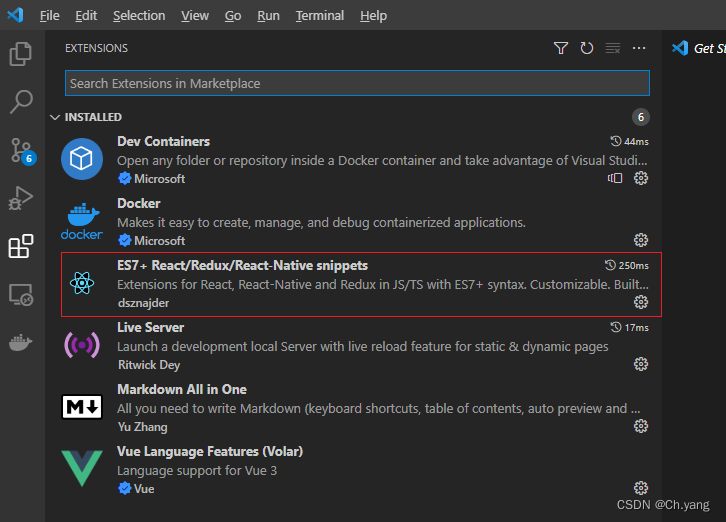
Task: Click the 250ms activation time
Action: (x=633, y=266)
